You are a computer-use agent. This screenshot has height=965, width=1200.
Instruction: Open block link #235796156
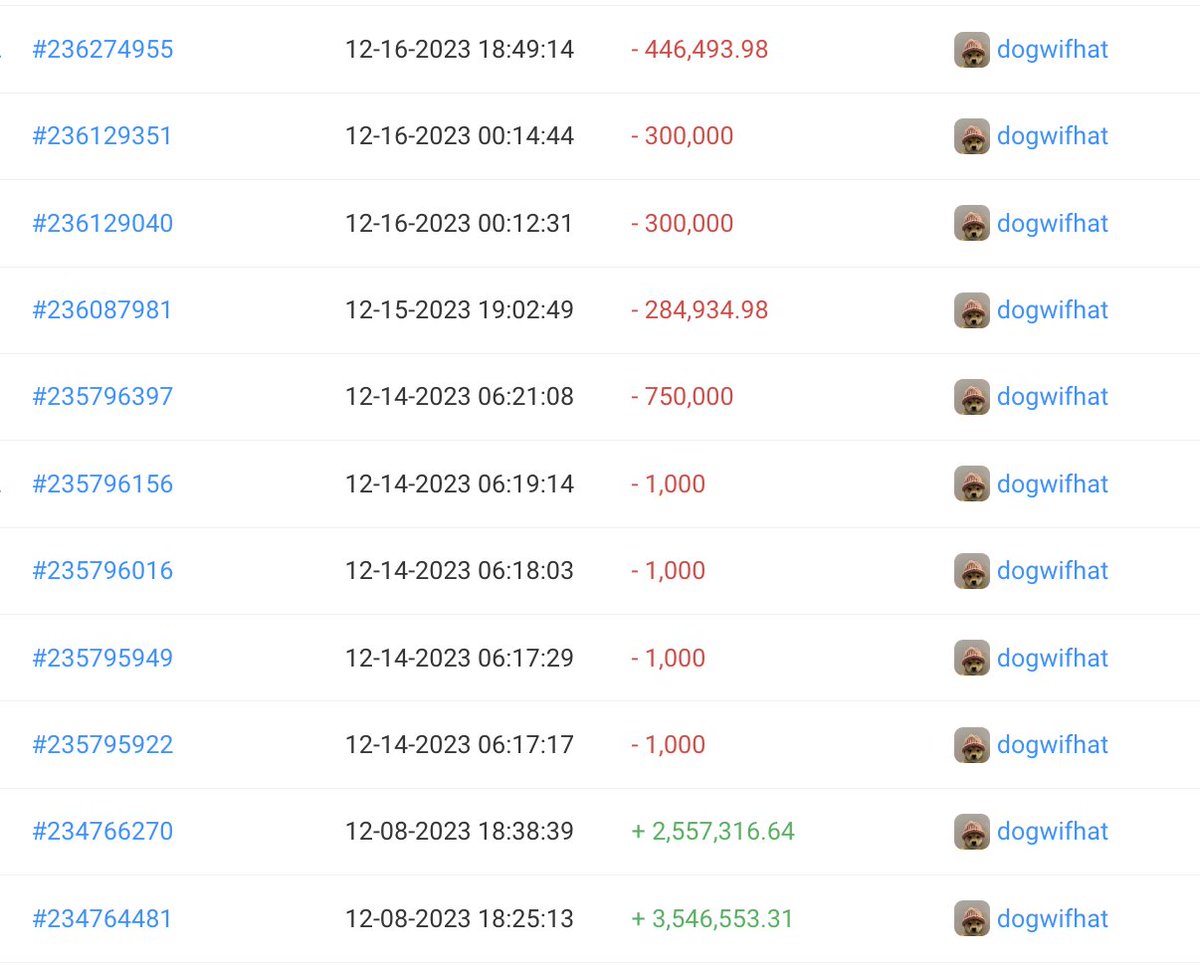[x=103, y=484]
